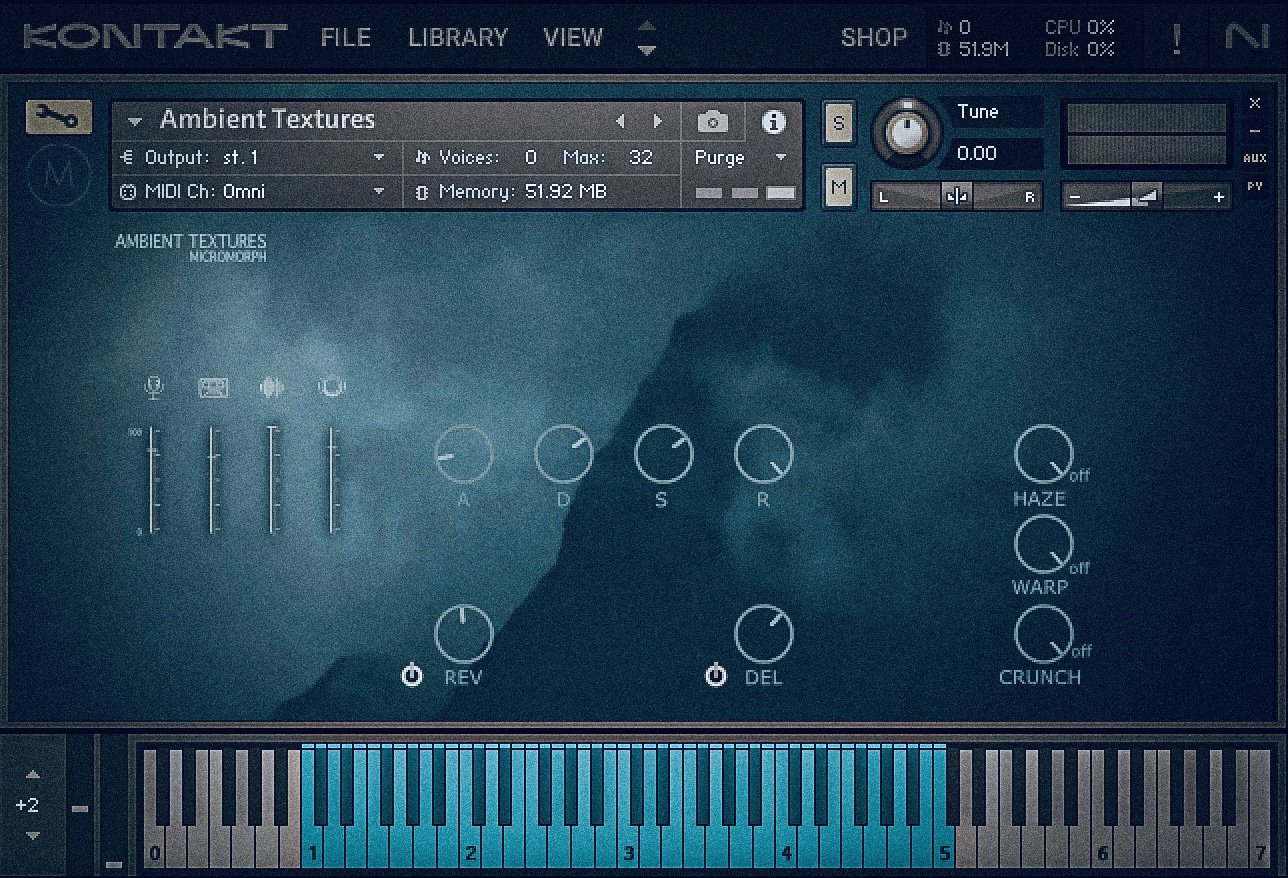
Task: Click the CRUNCH knob
Action: 1043,634
